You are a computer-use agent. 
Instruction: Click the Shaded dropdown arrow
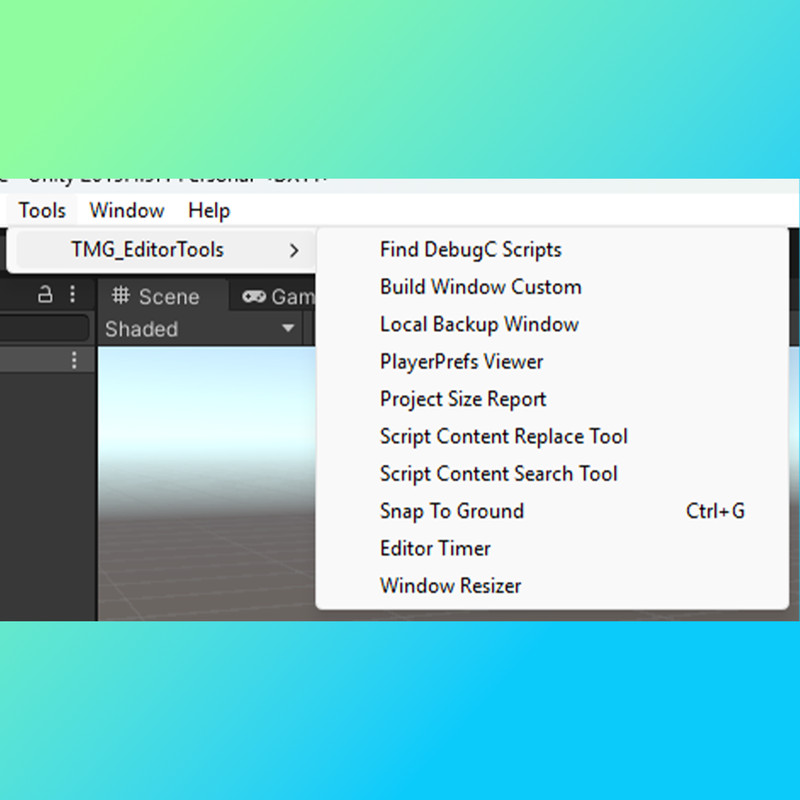(x=286, y=328)
